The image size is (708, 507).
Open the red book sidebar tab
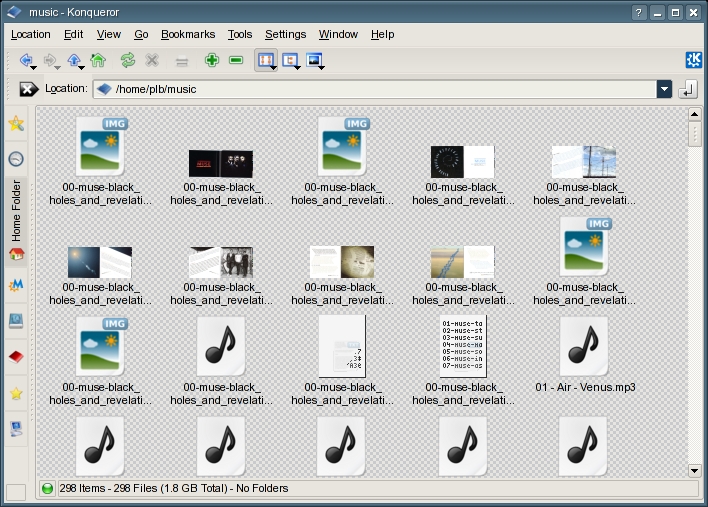point(16,357)
